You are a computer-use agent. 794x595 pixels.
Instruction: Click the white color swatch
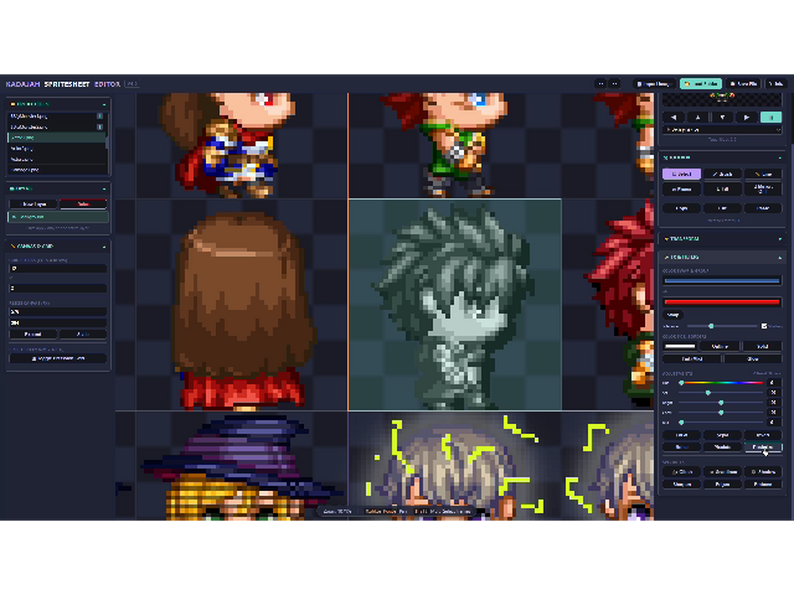coord(680,346)
